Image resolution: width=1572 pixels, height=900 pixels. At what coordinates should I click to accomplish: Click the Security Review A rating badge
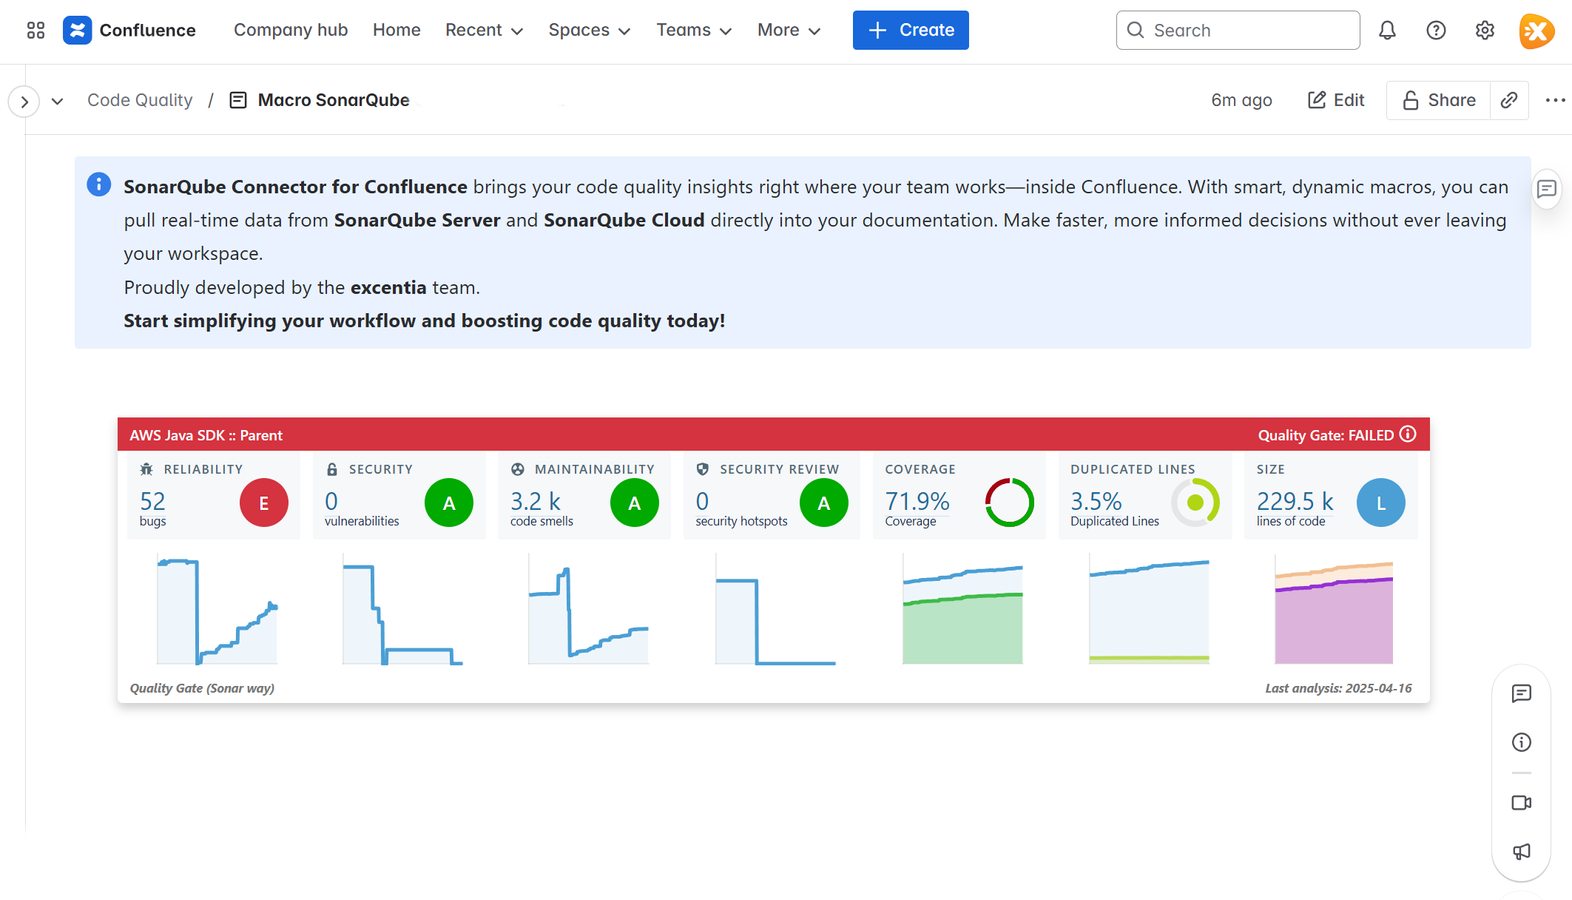click(x=824, y=503)
